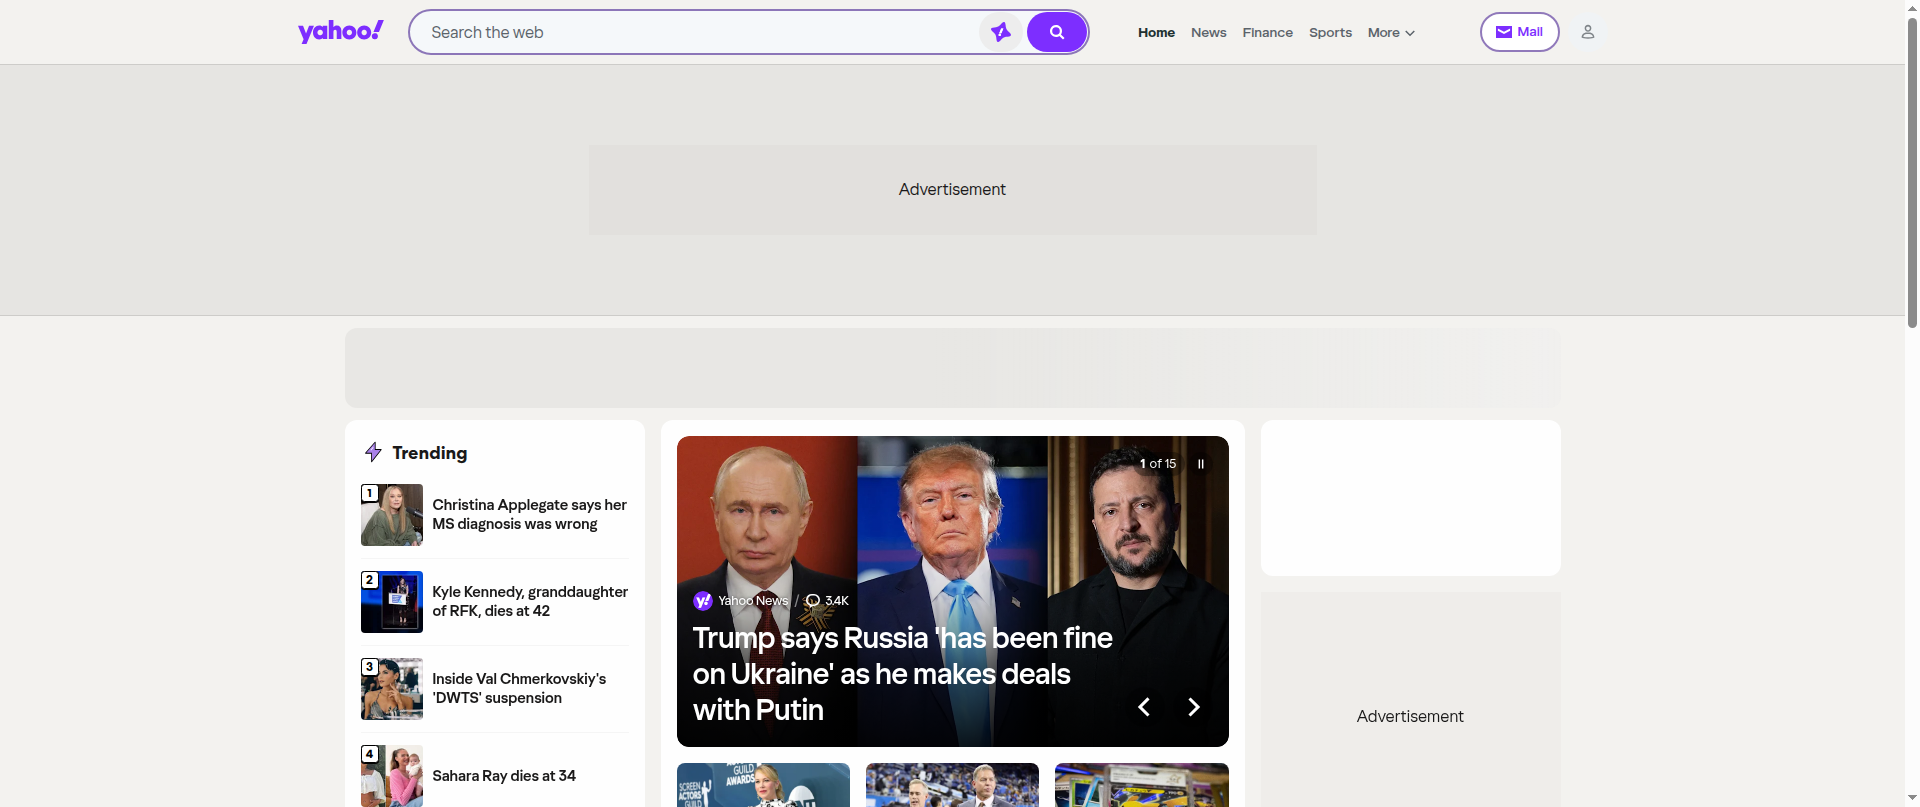Open Val Chmerkovskiy DWTS suspension story
The height and width of the screenshot is (807, 1920).
[519, 688]
